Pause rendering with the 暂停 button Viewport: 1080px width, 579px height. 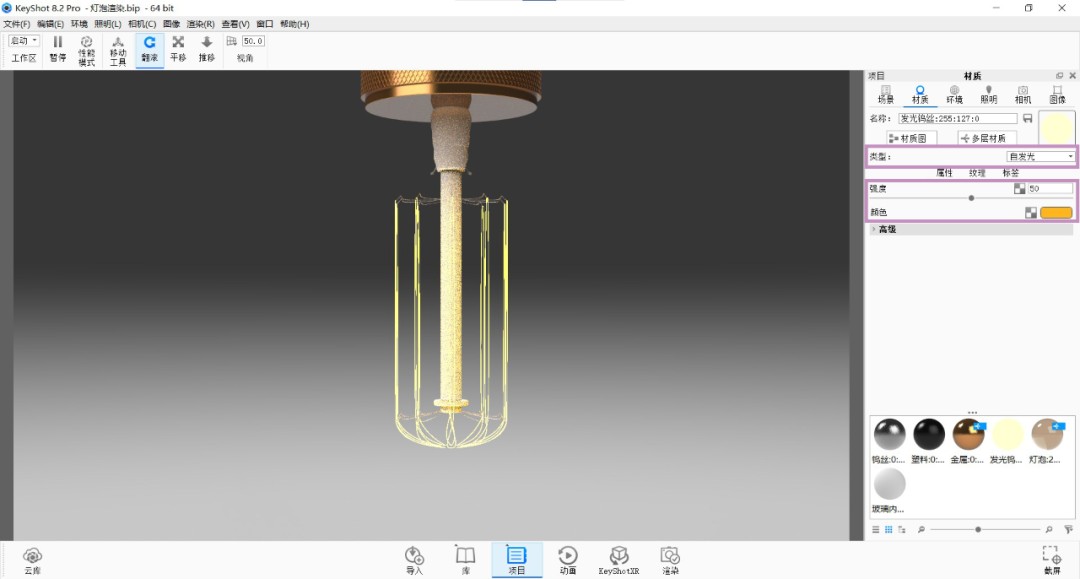click(x=57, y=48)
